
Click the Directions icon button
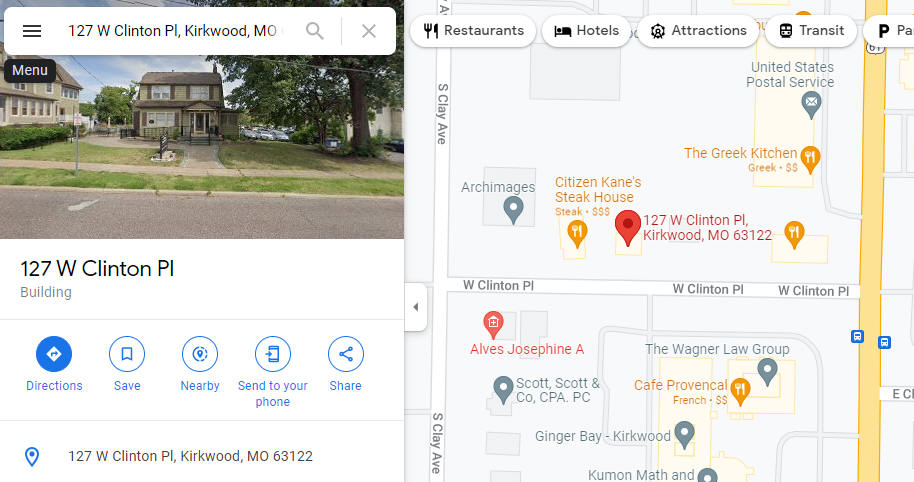pos(54,354)
